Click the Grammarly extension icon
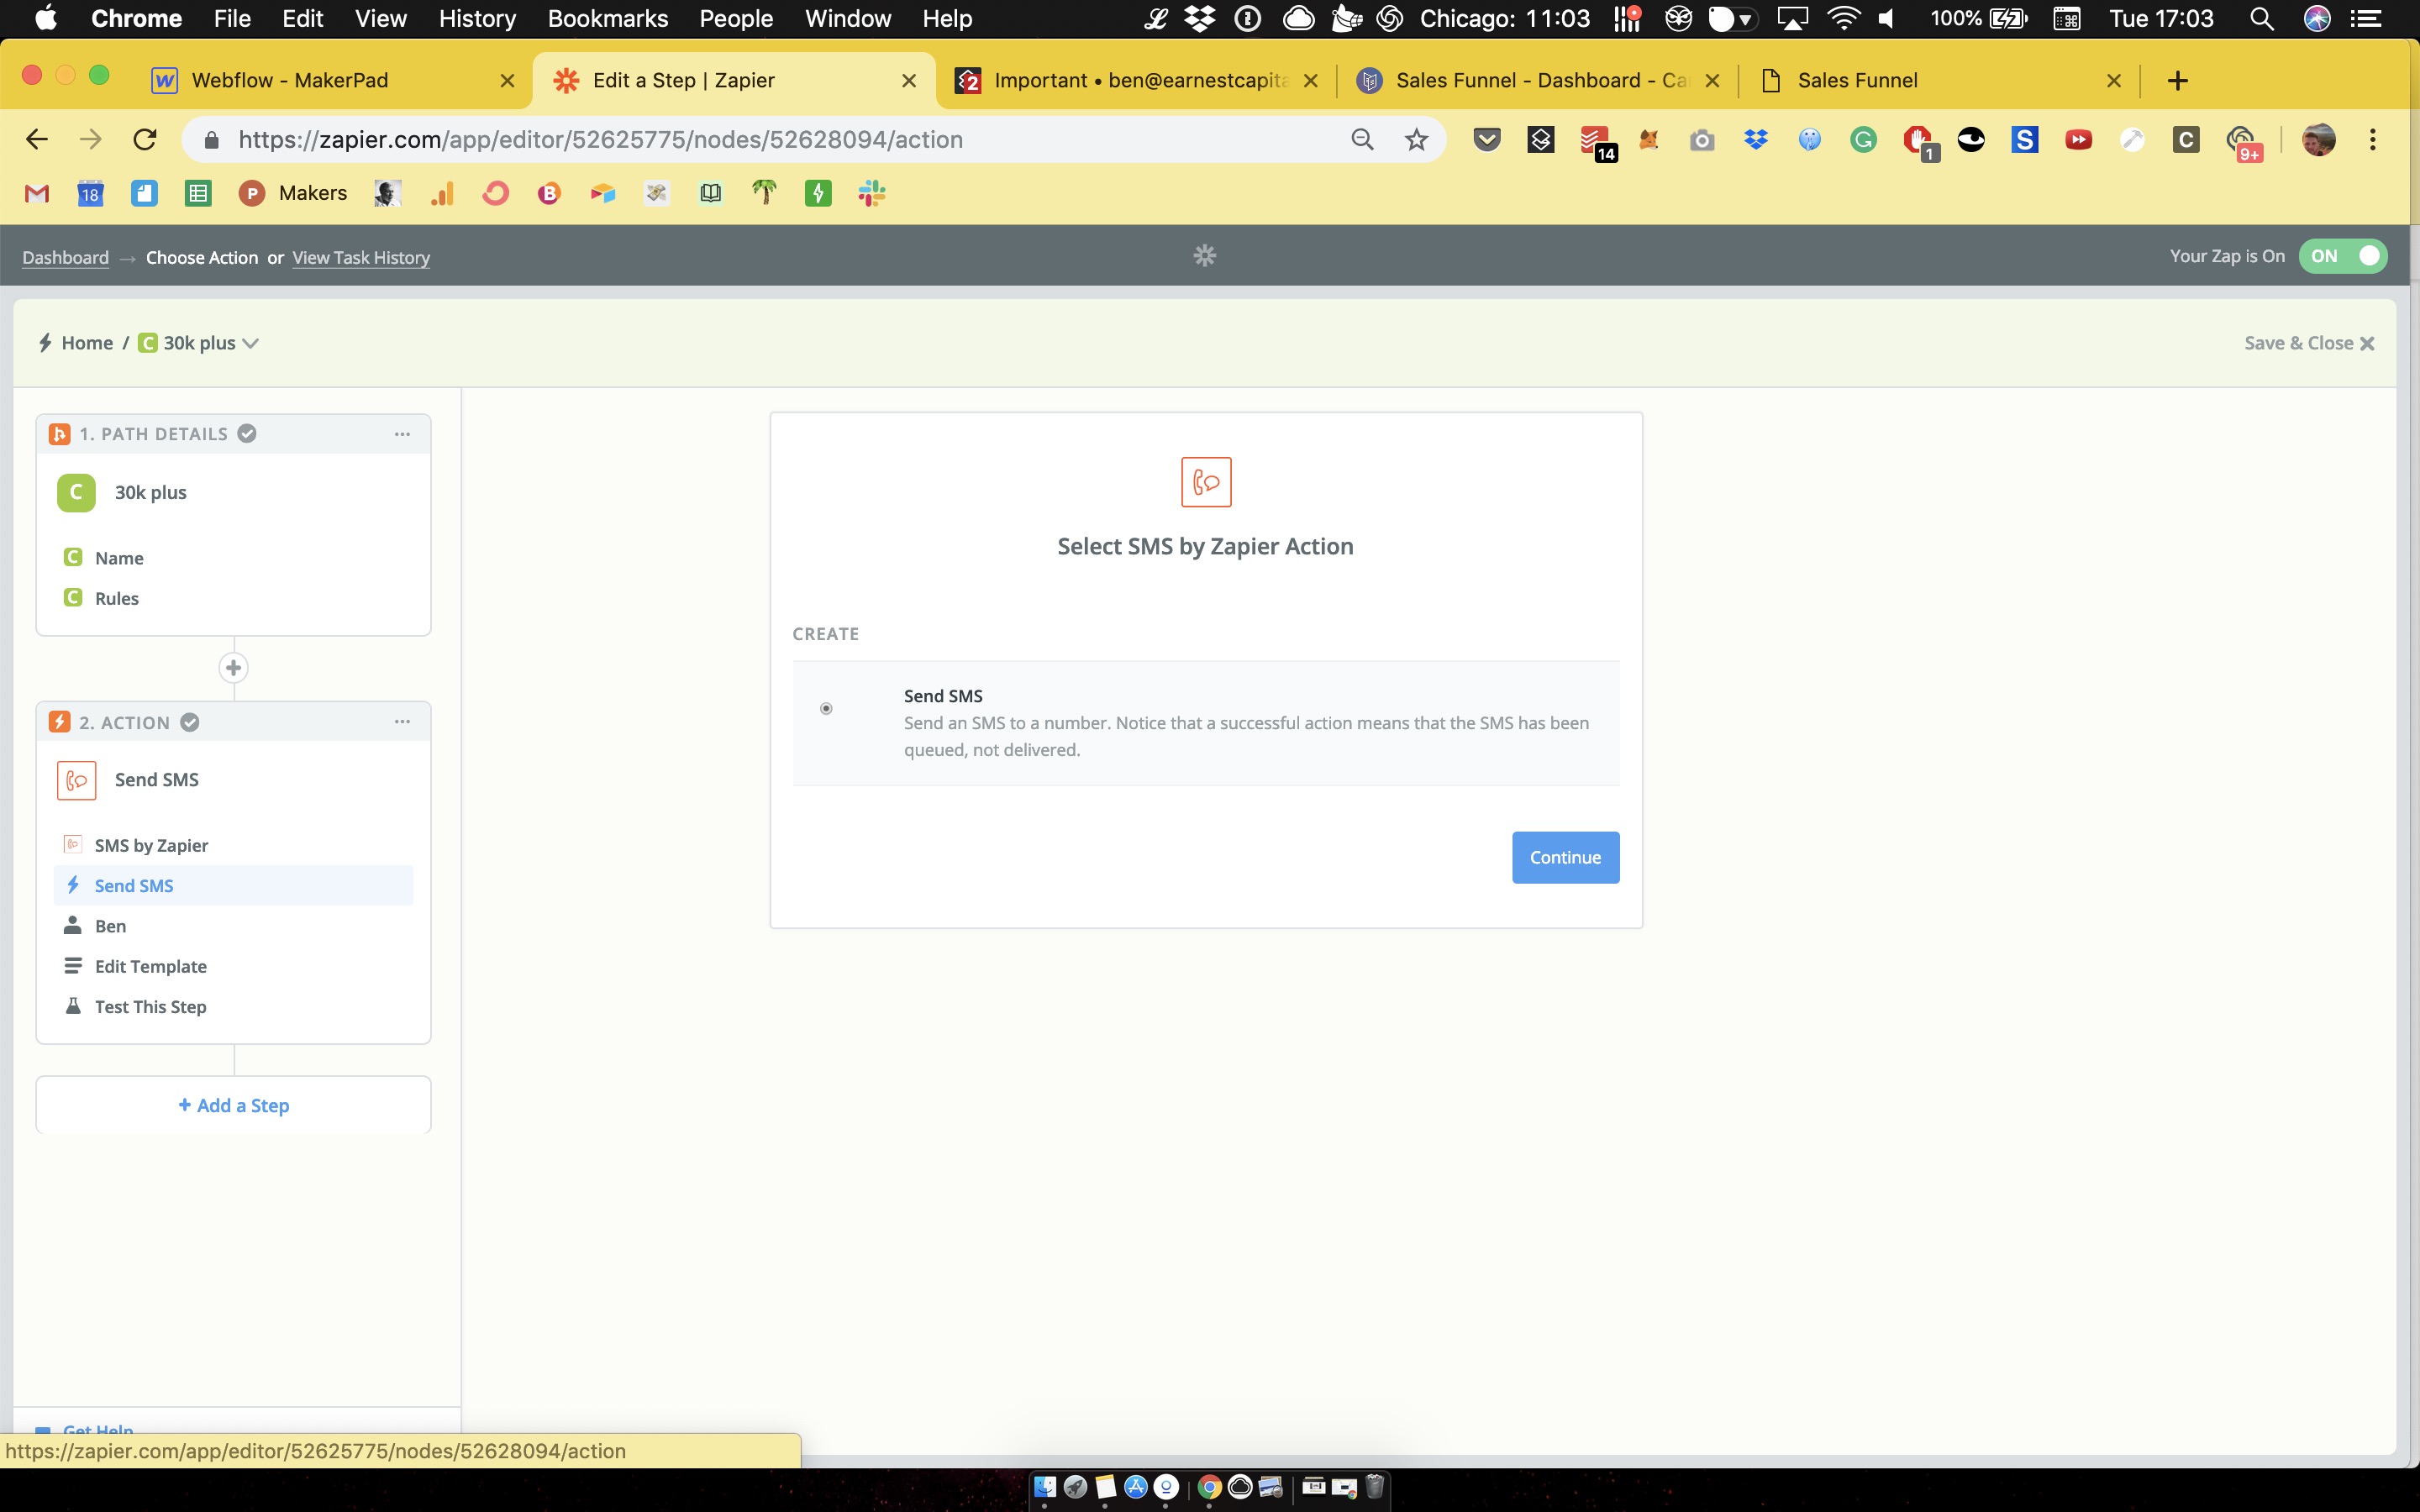The image size is (2420, 1512). click(1862, 140)
